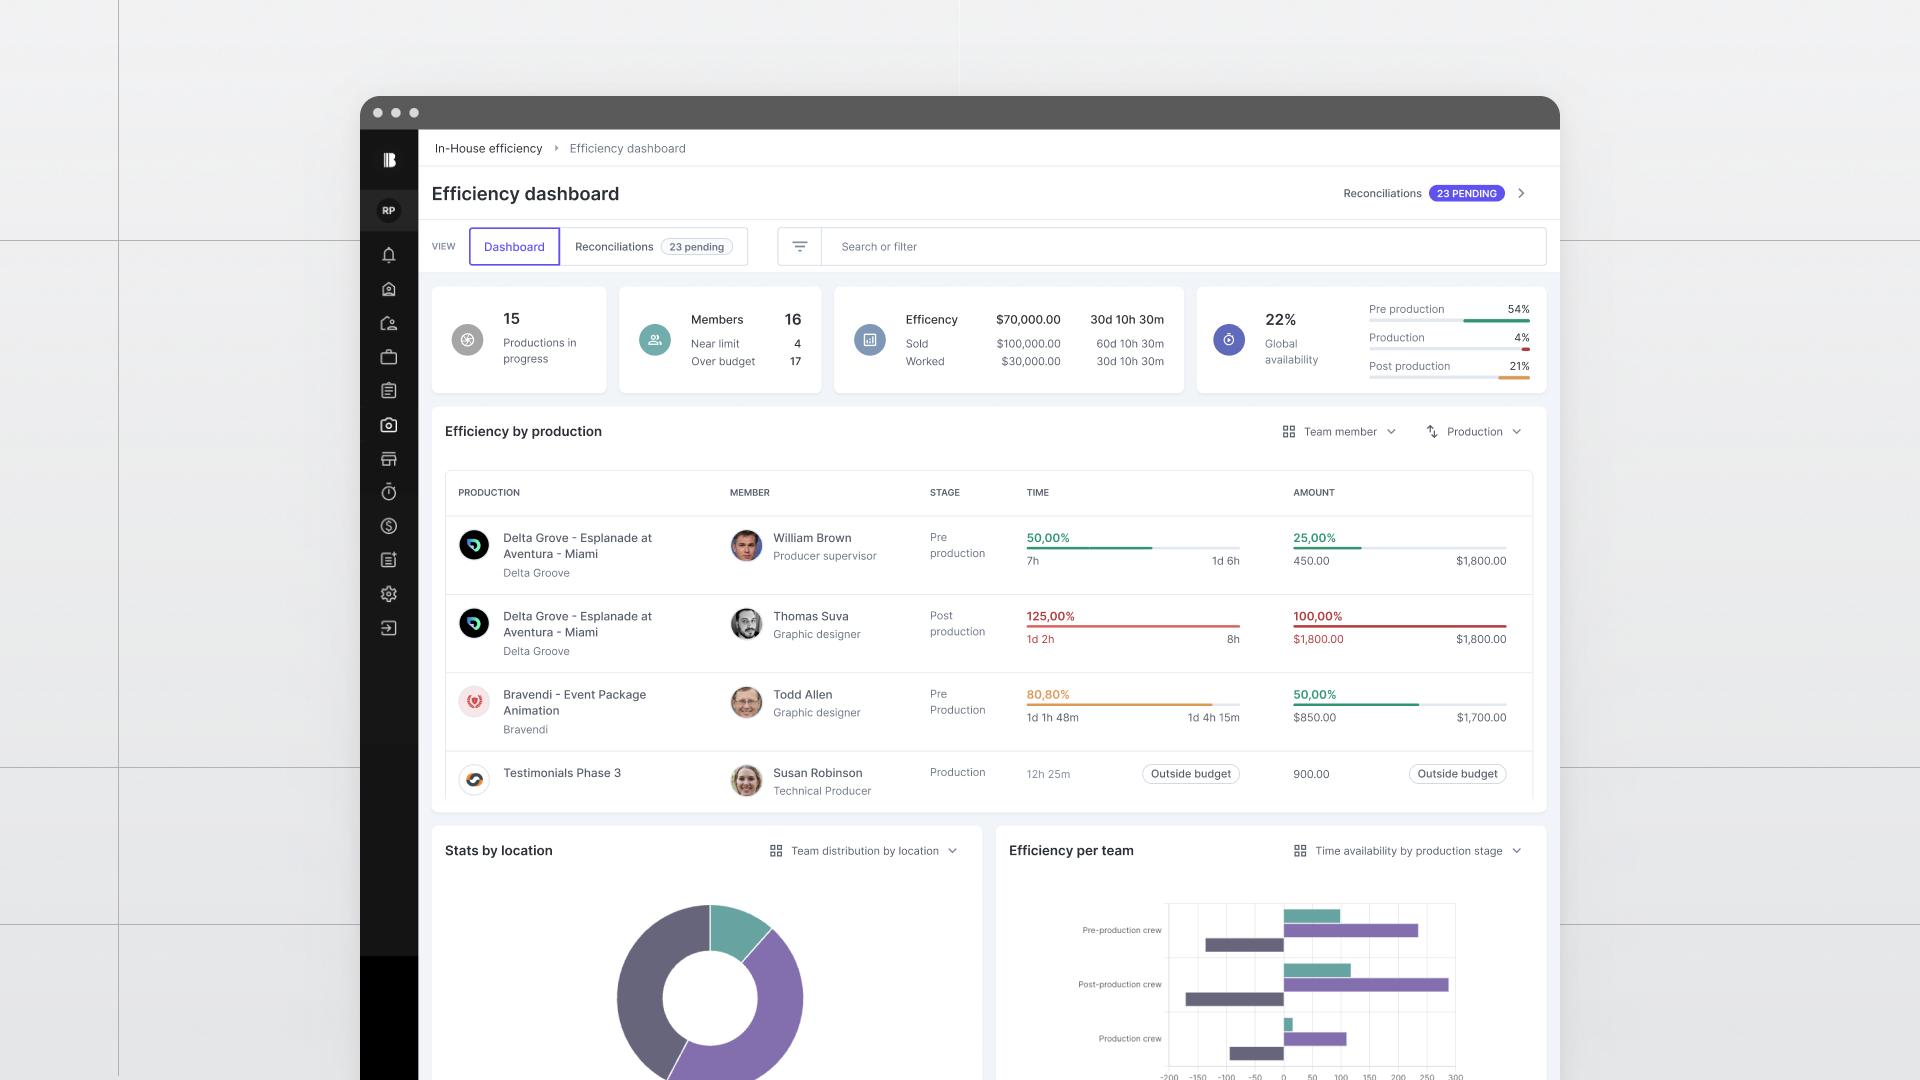Click the In-House efficiency breadcrumb
Screen dimensions: 1920x1080
click(x=488, y=149)
